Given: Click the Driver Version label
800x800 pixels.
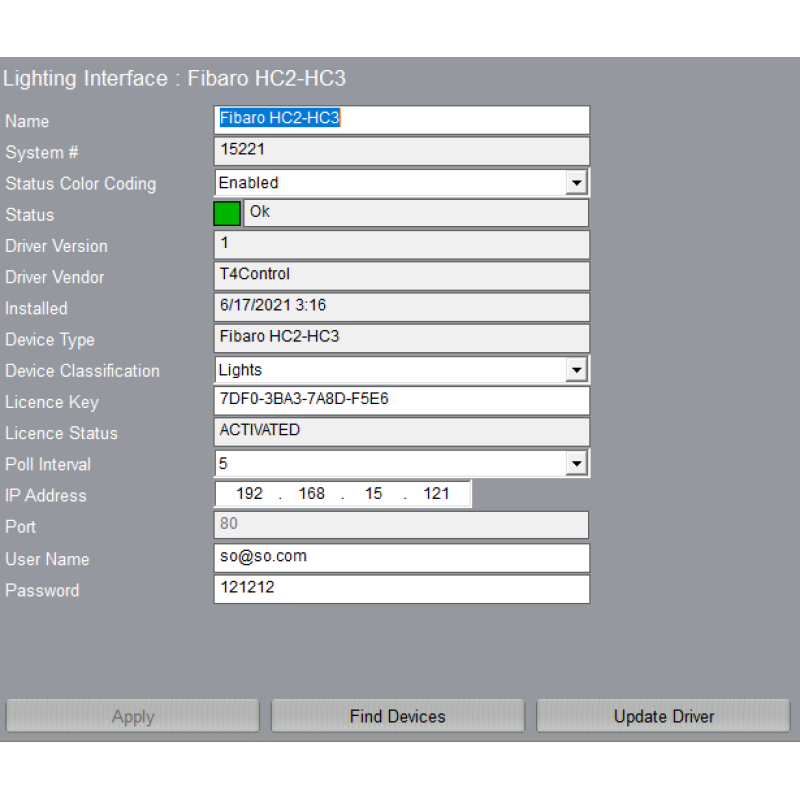Looking at the screenshot, I should (x=57, y=246).
